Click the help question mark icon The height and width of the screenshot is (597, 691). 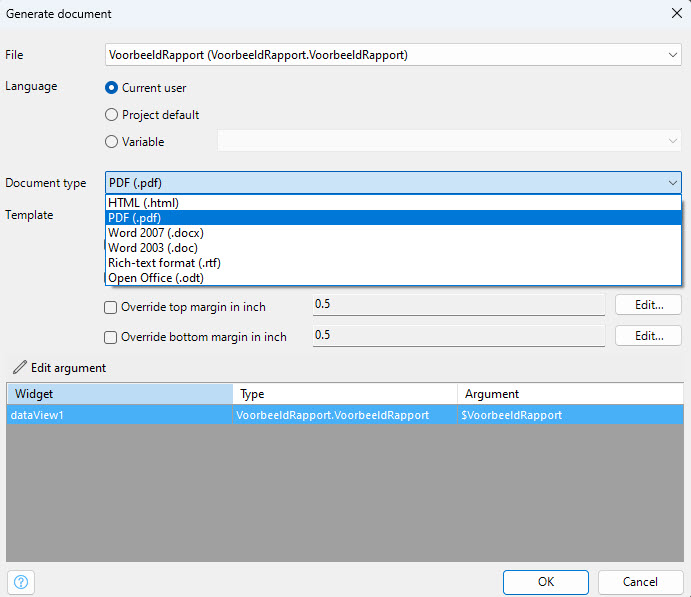click(21, 582)
